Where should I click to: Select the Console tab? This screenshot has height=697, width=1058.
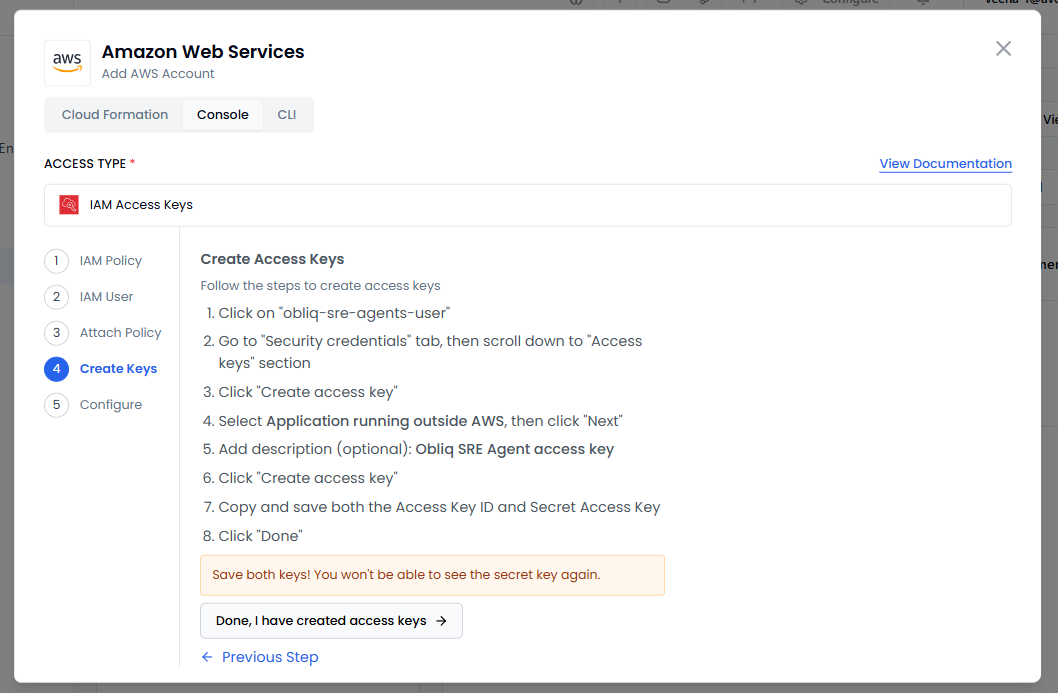click(222, 115)
